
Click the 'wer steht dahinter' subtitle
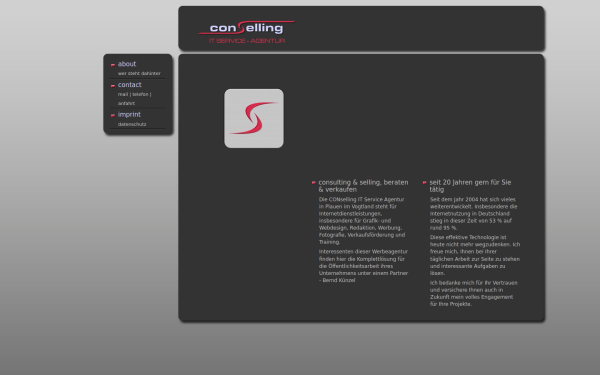[x=139, y=73]
